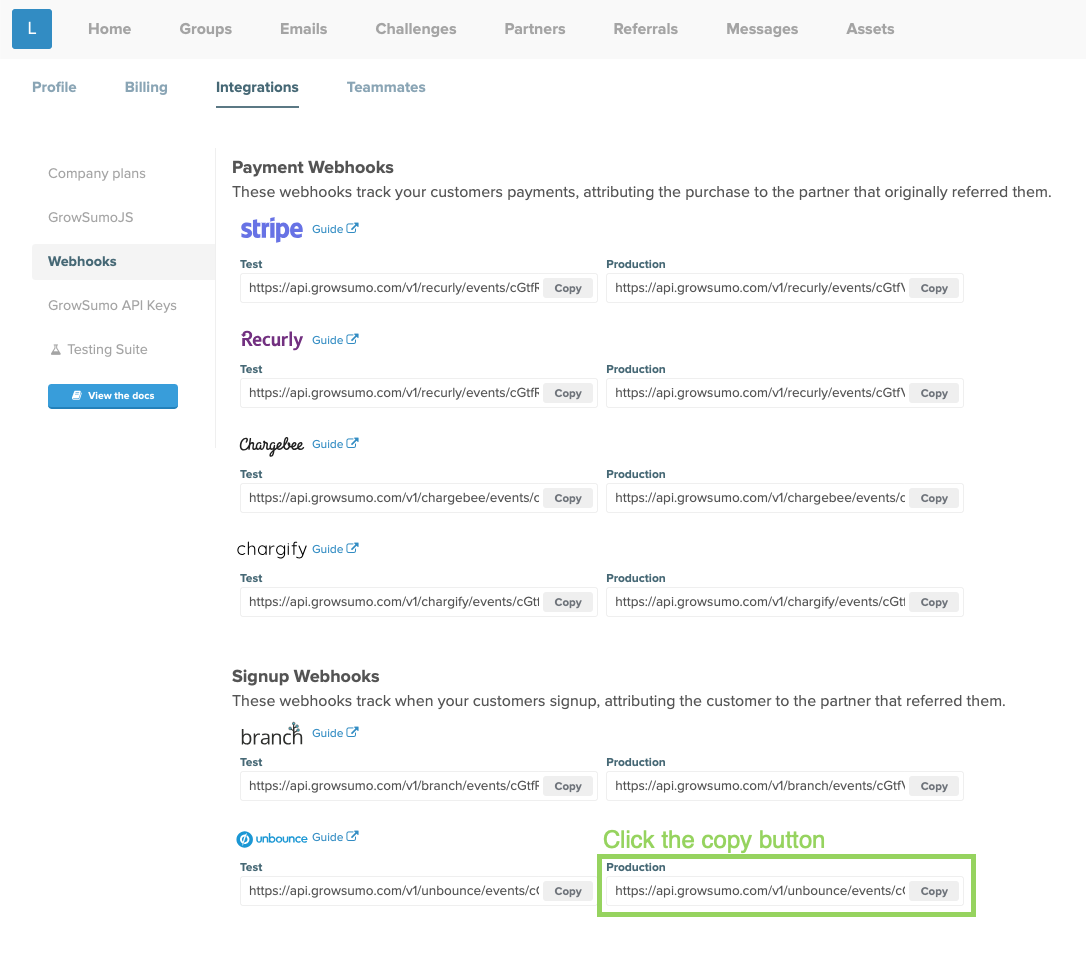
Task: Open the Stripe logo
Action: tap(272, 229)
